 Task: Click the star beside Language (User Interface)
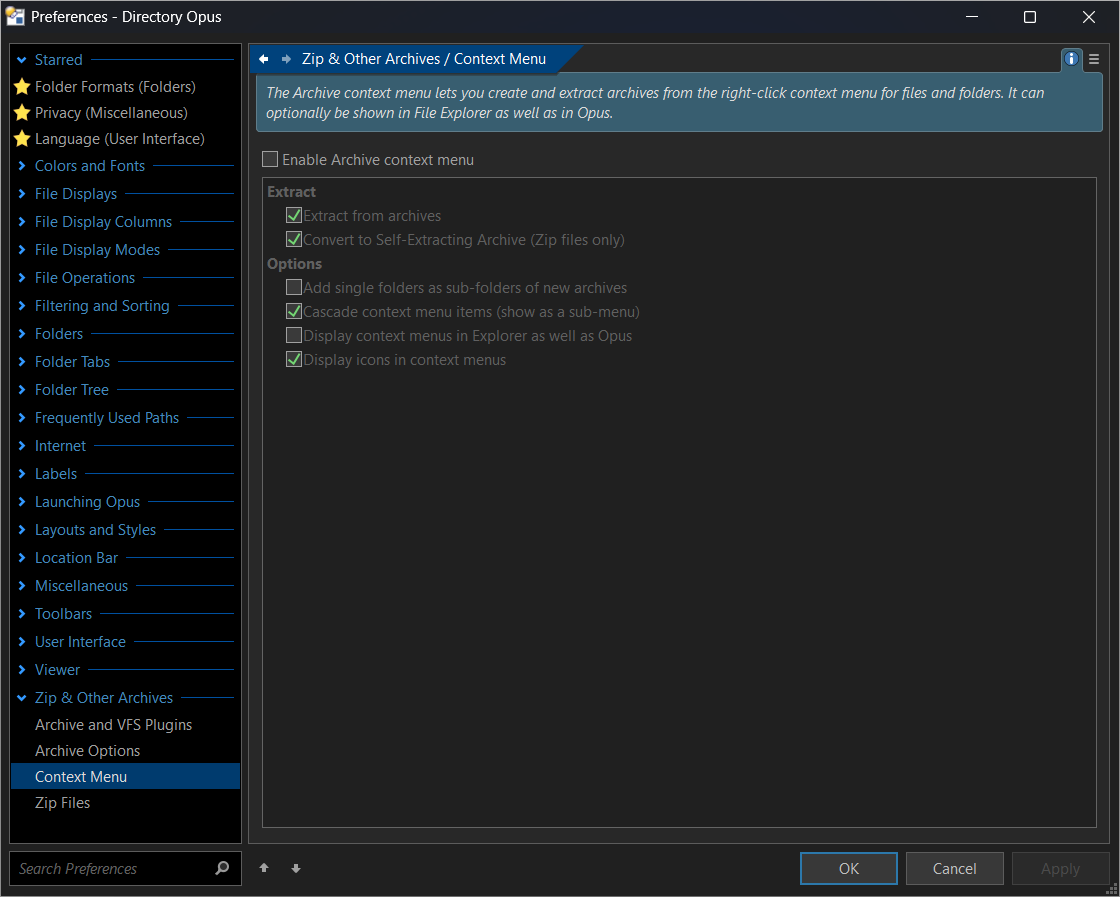click(22, 139)
